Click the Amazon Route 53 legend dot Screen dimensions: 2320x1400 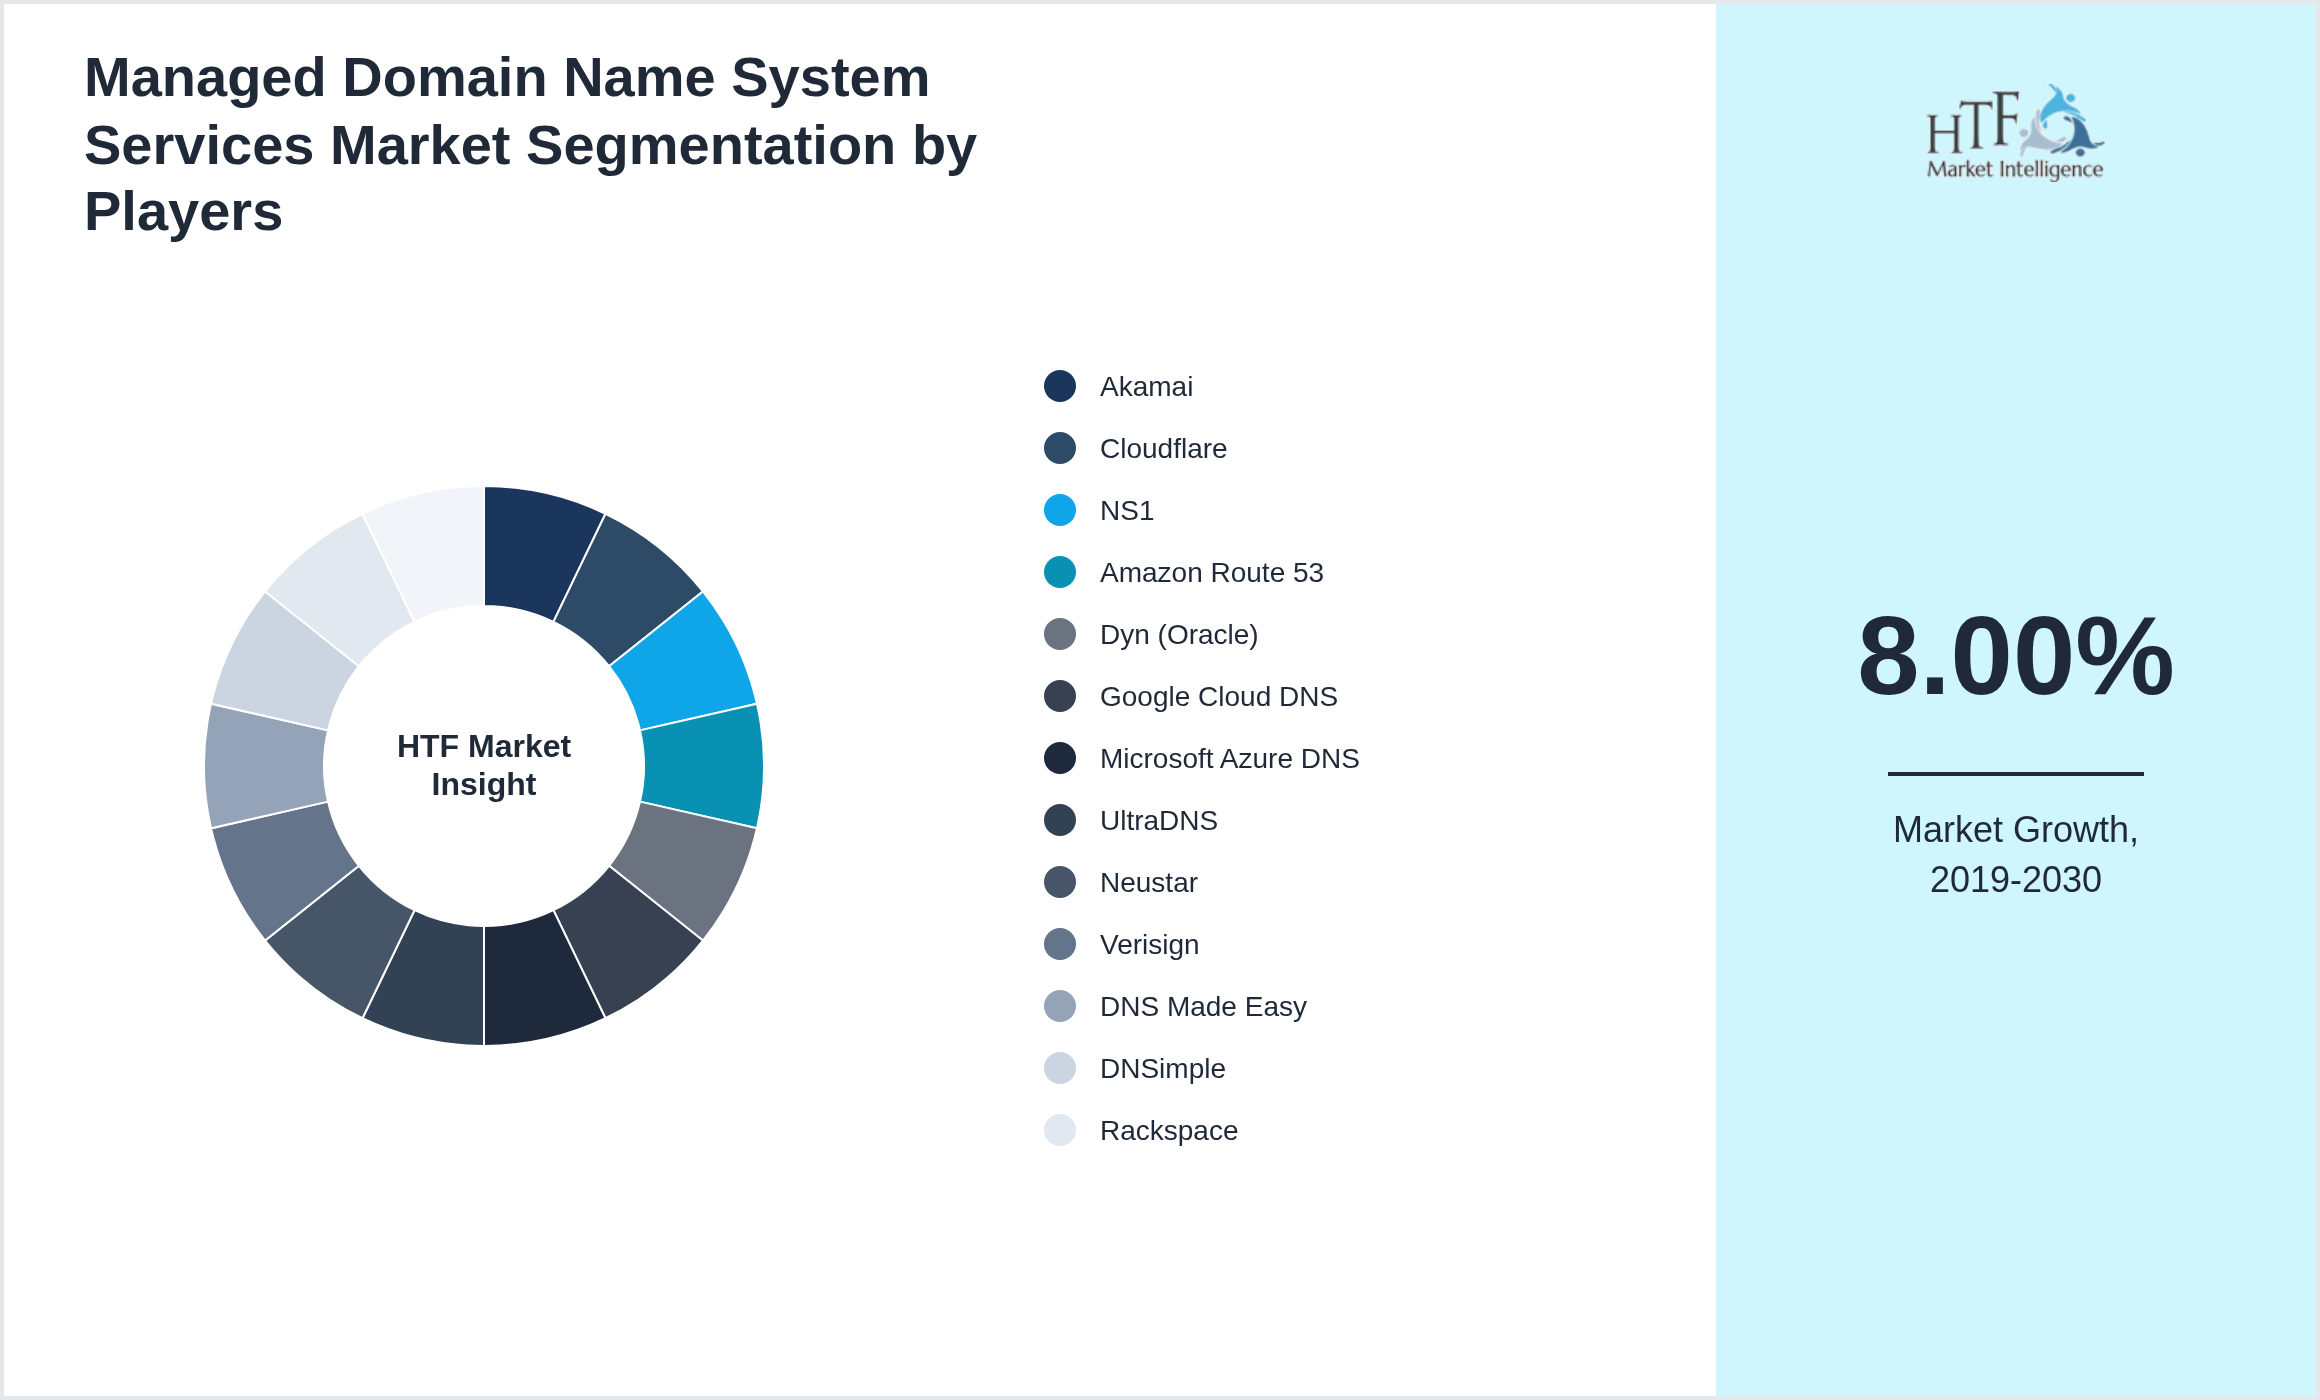tap(1058, 573)
